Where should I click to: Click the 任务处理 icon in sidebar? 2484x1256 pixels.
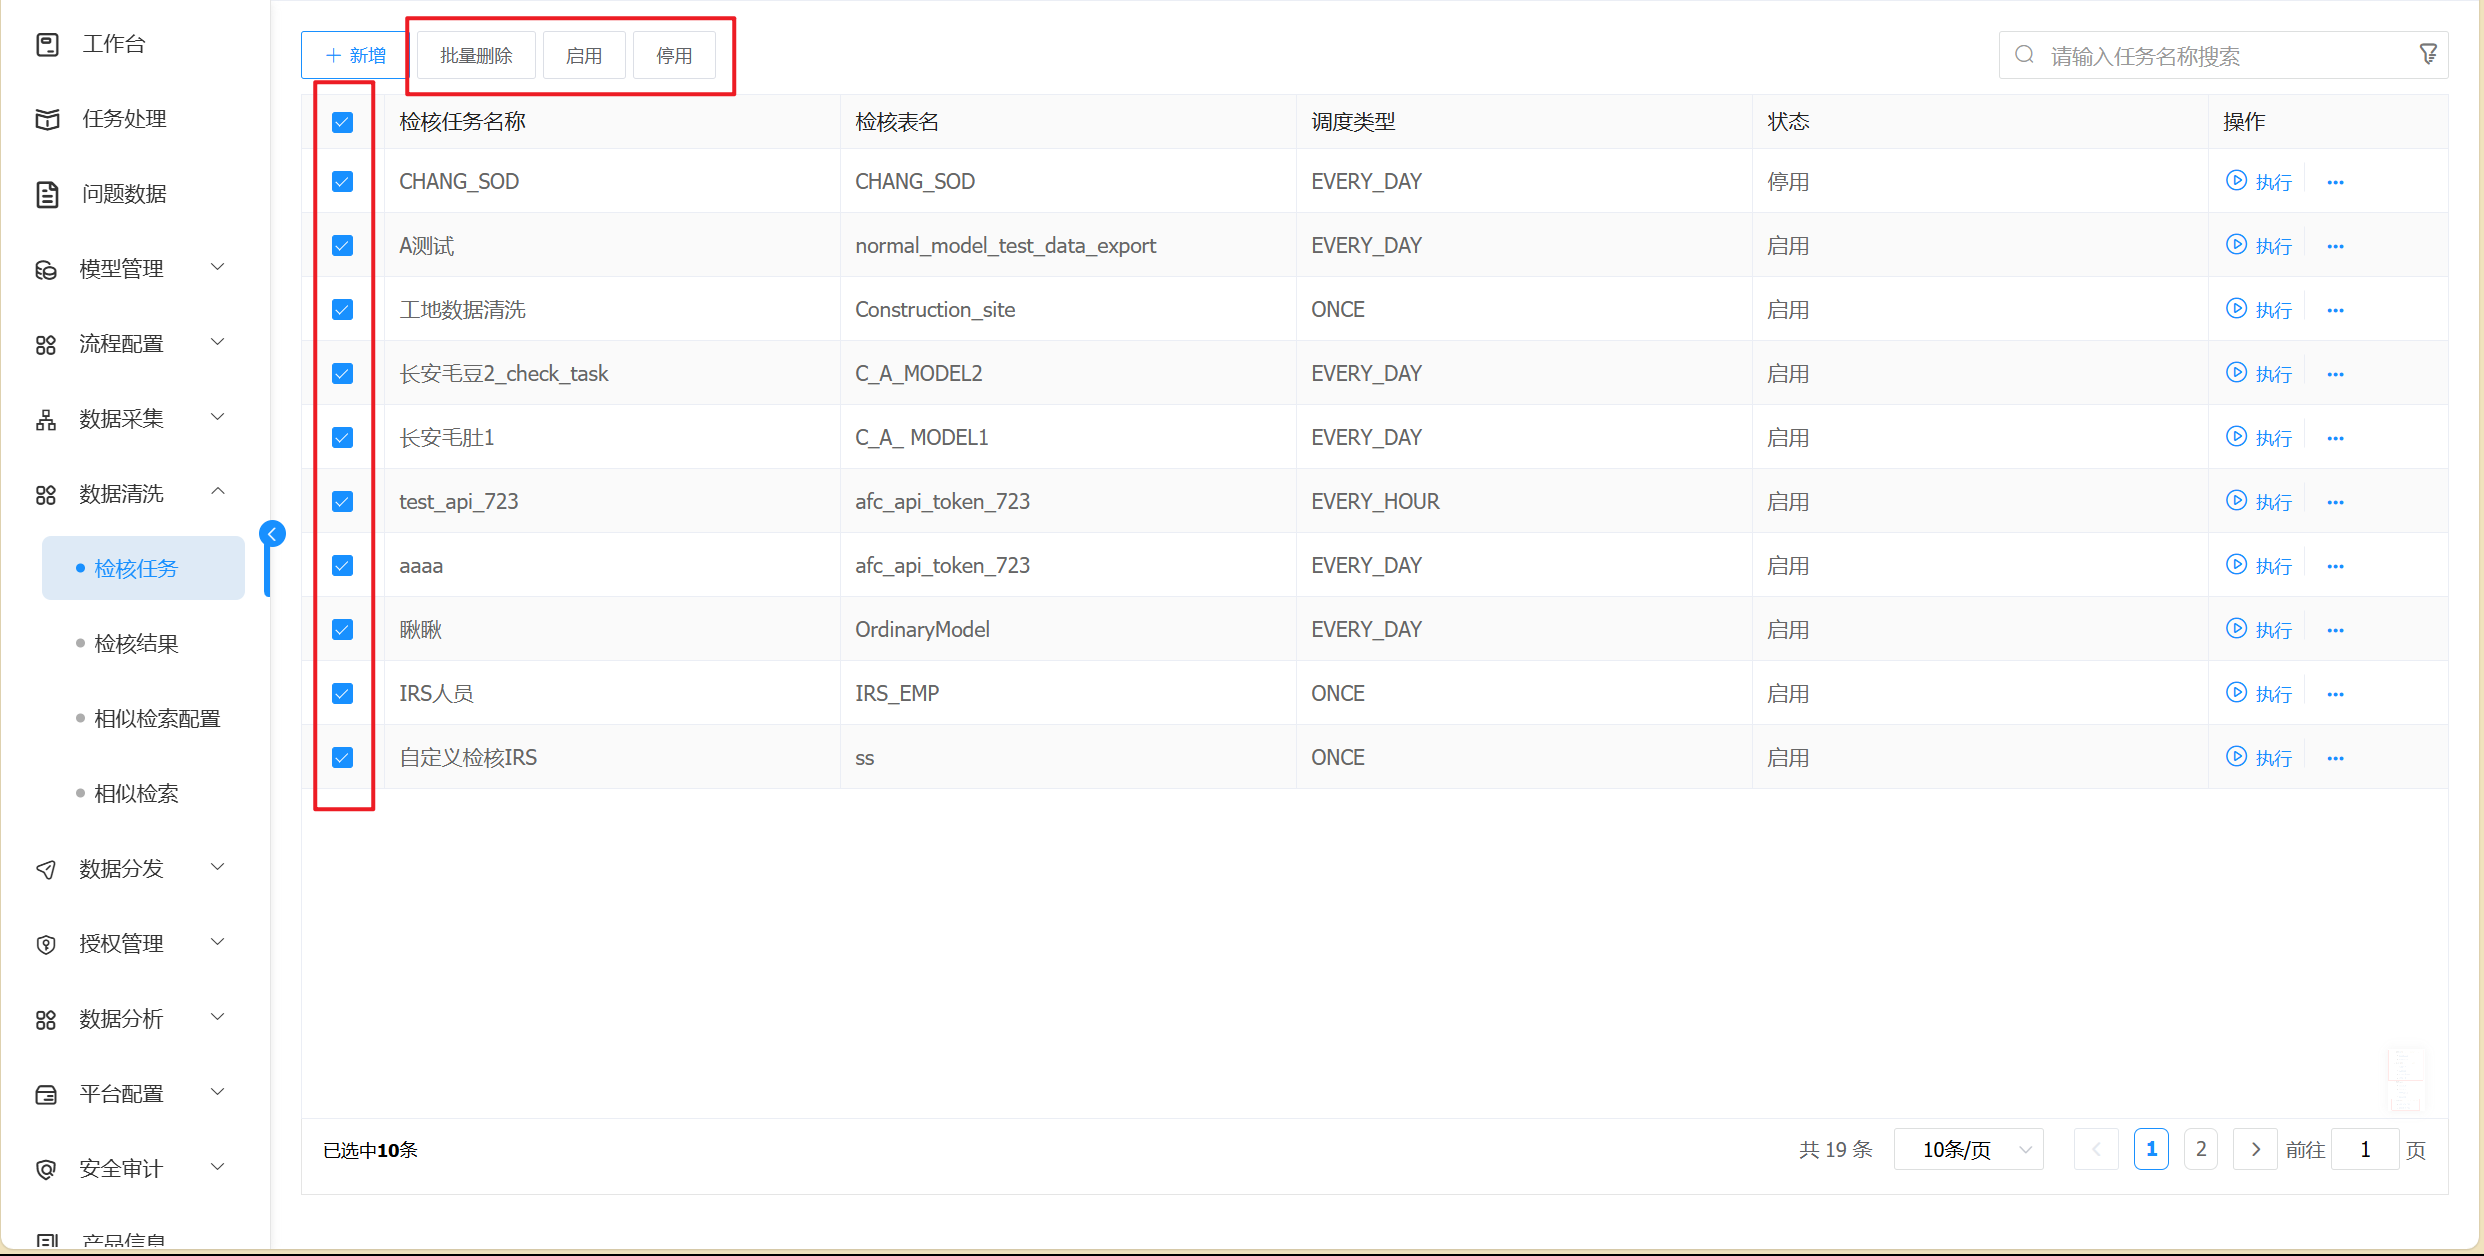coord(47,119)
